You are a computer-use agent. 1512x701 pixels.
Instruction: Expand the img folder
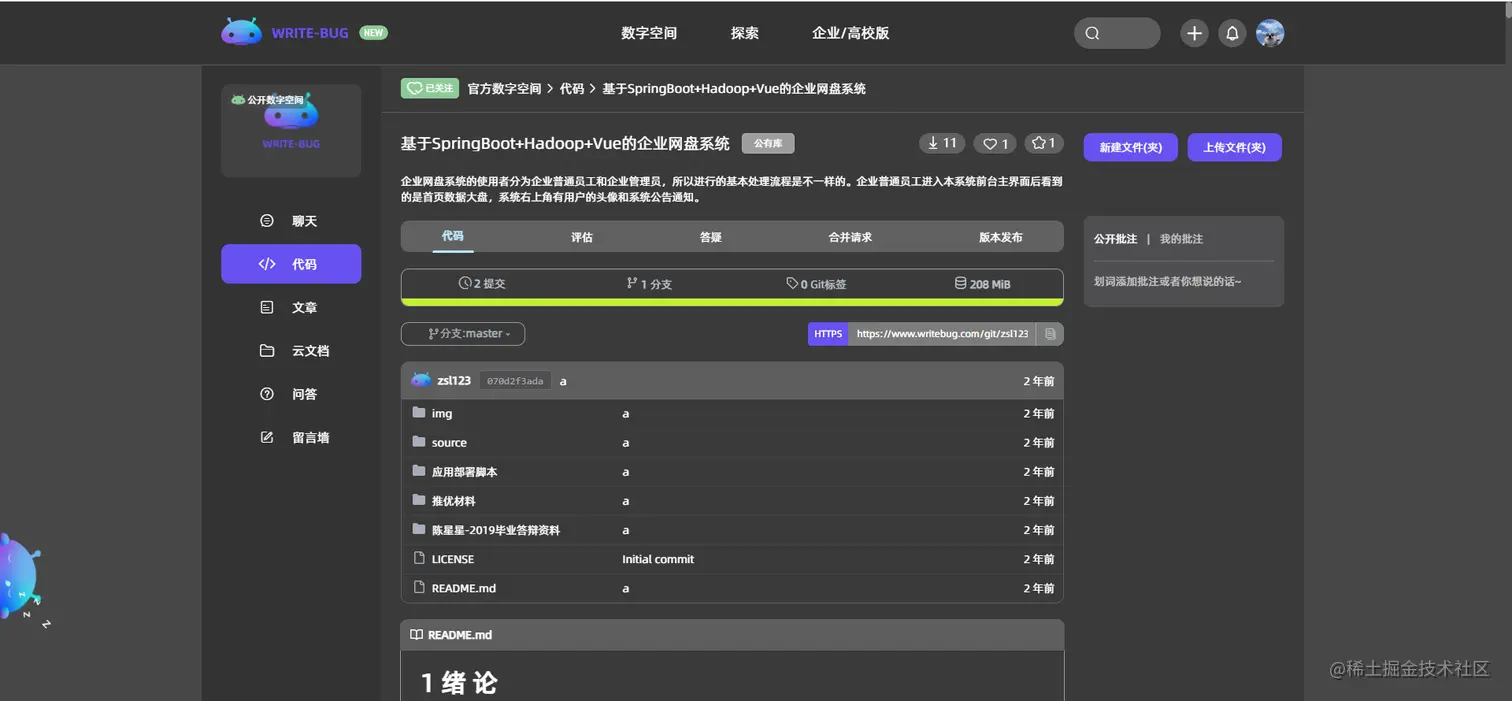[441, 413]
